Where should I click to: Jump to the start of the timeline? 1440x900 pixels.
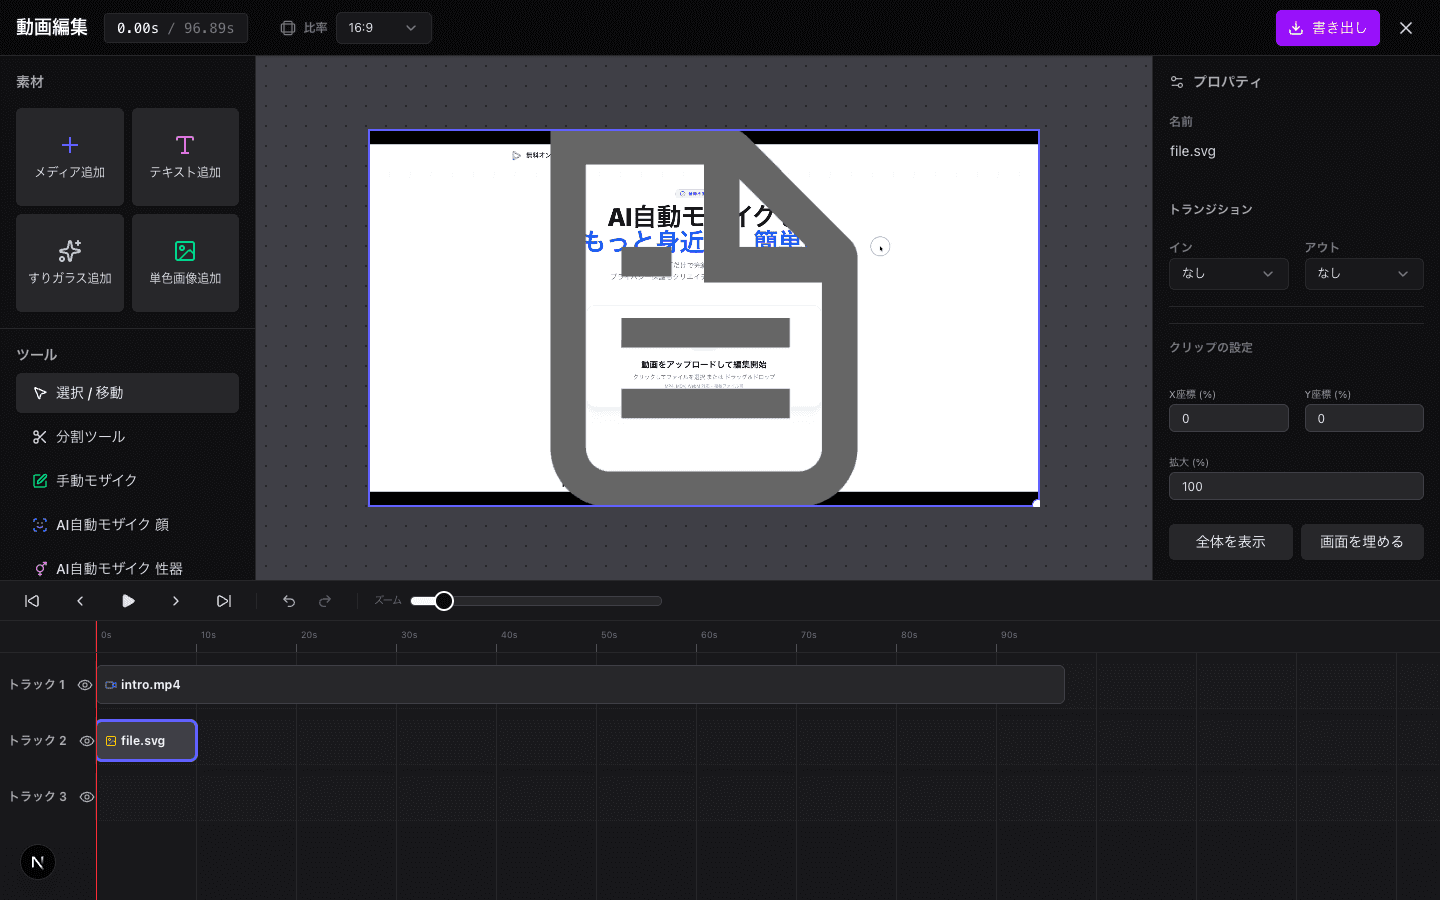point(32,601)
